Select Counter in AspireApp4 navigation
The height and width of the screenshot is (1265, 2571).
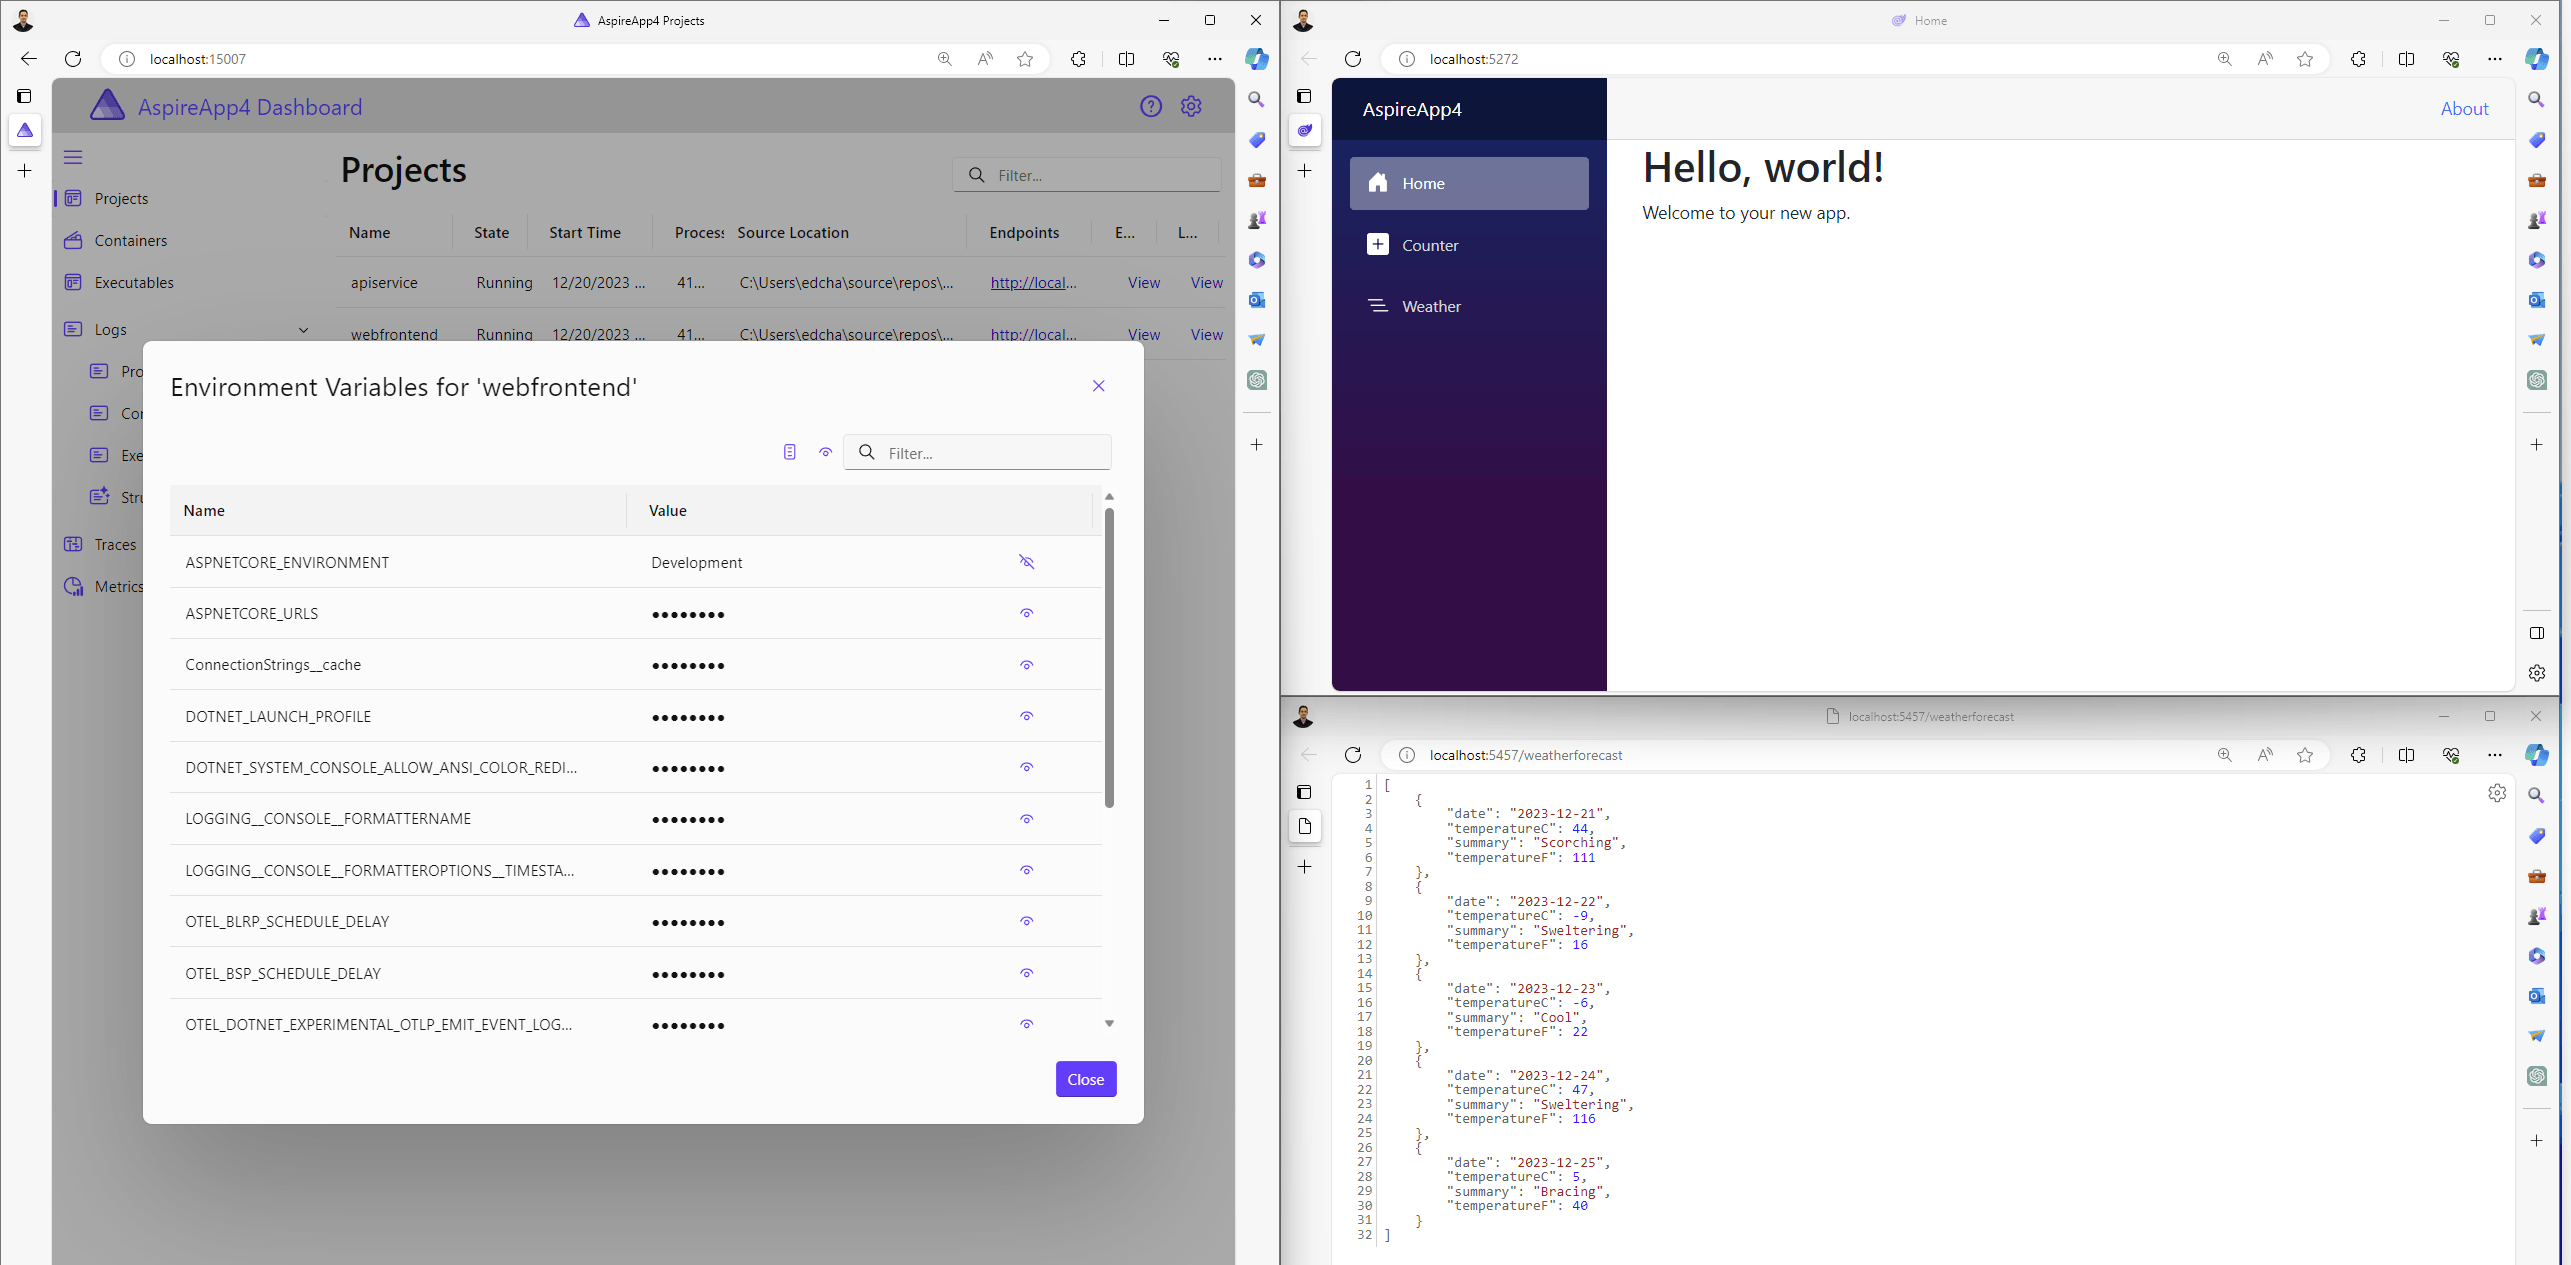pyautogui.click(x=1469, y=245)
